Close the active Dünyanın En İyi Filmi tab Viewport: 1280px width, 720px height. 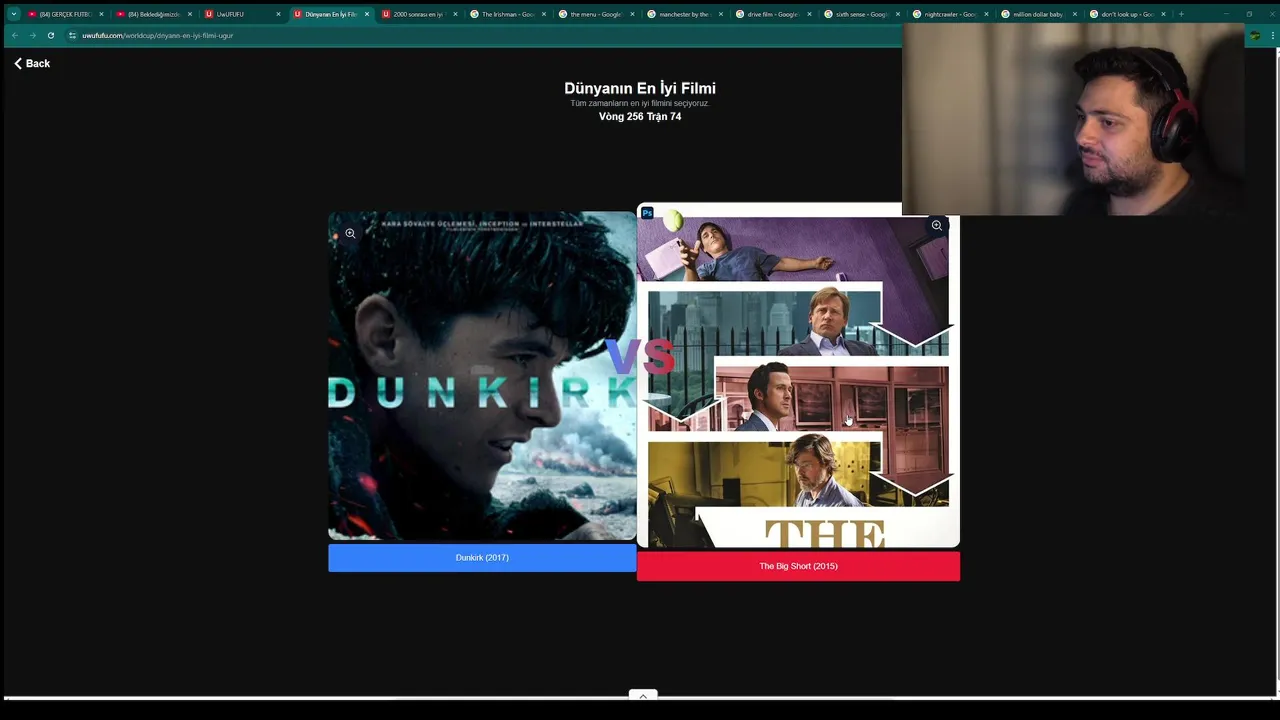pos(367,14)
